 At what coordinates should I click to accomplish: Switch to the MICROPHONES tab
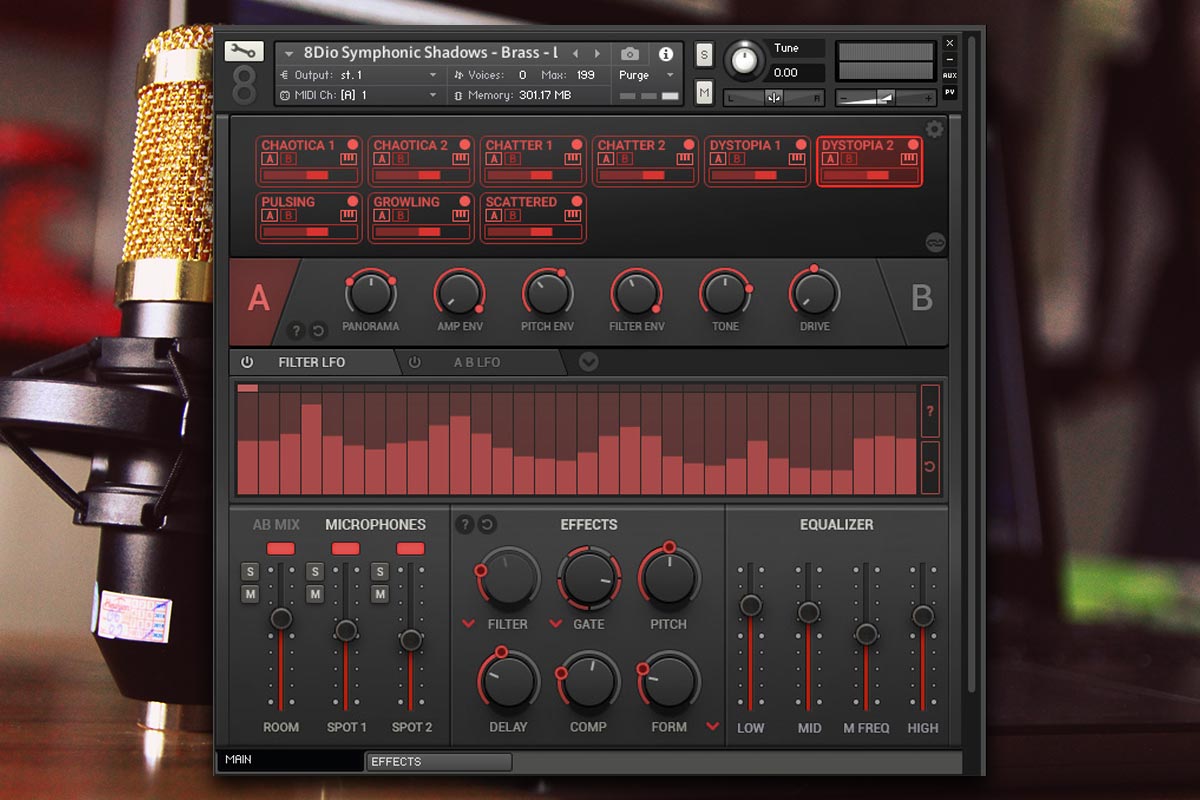point(375,524)
